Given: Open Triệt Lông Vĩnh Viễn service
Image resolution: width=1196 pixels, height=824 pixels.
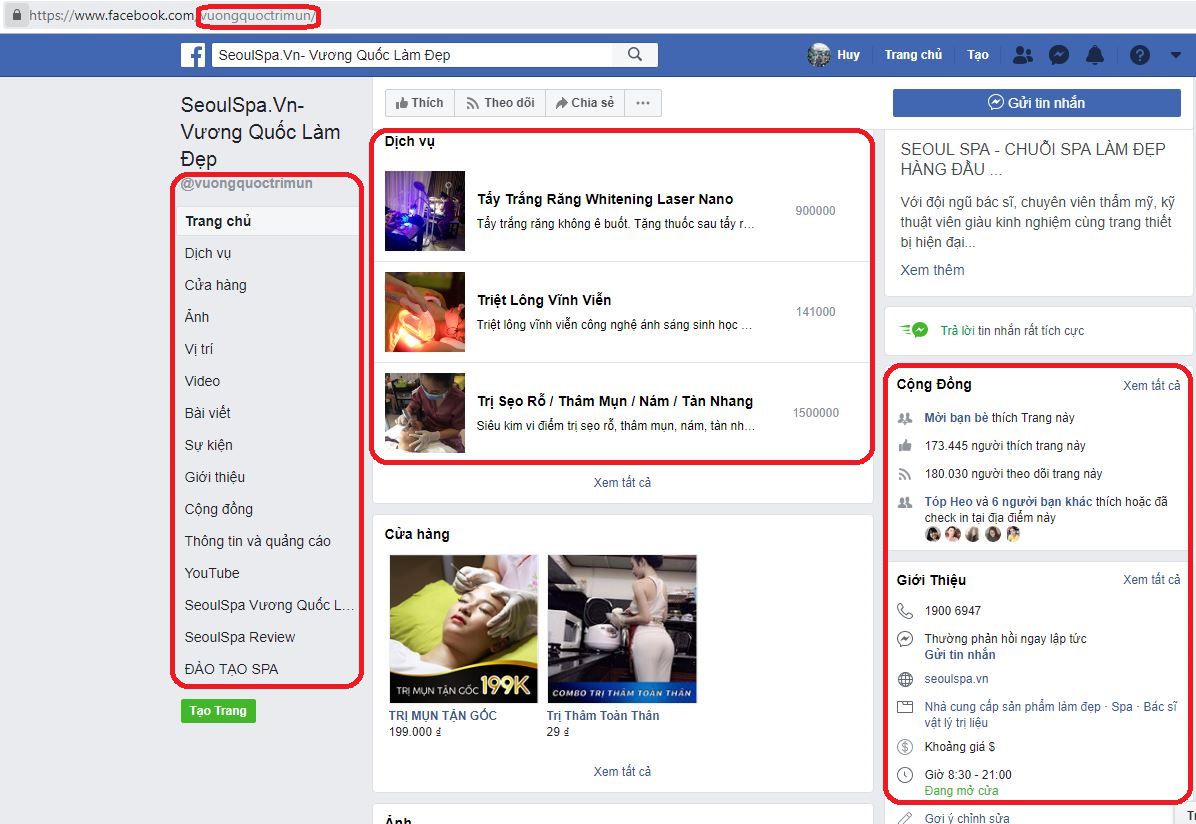Looking at the screenshot, I should coord(544,300).
